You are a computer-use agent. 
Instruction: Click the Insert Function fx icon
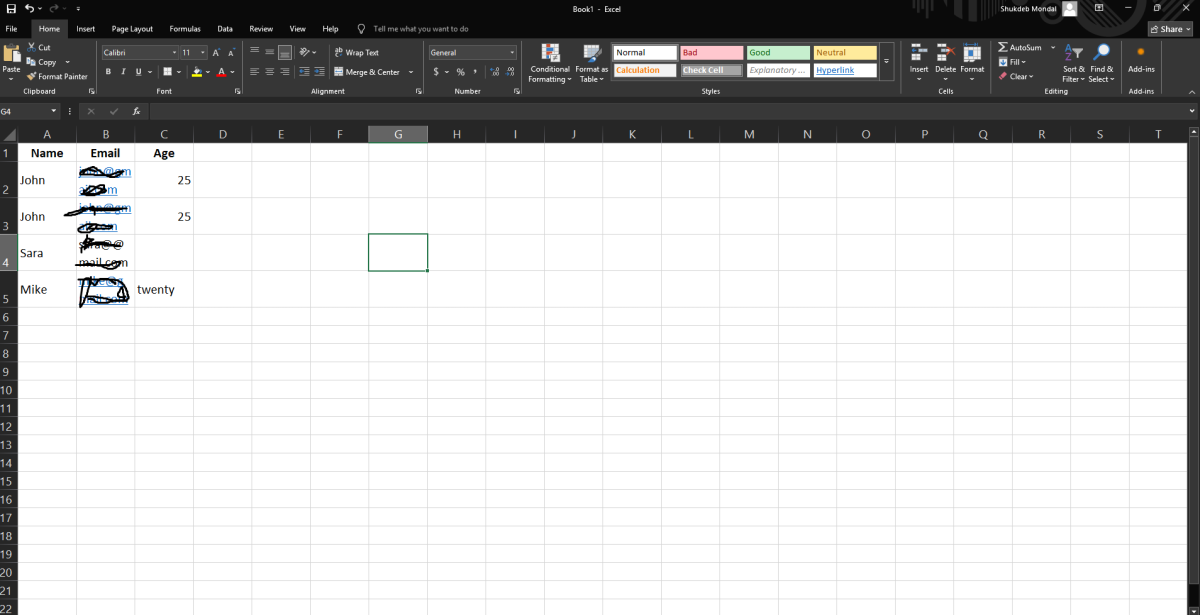click(x=135, y=111)
